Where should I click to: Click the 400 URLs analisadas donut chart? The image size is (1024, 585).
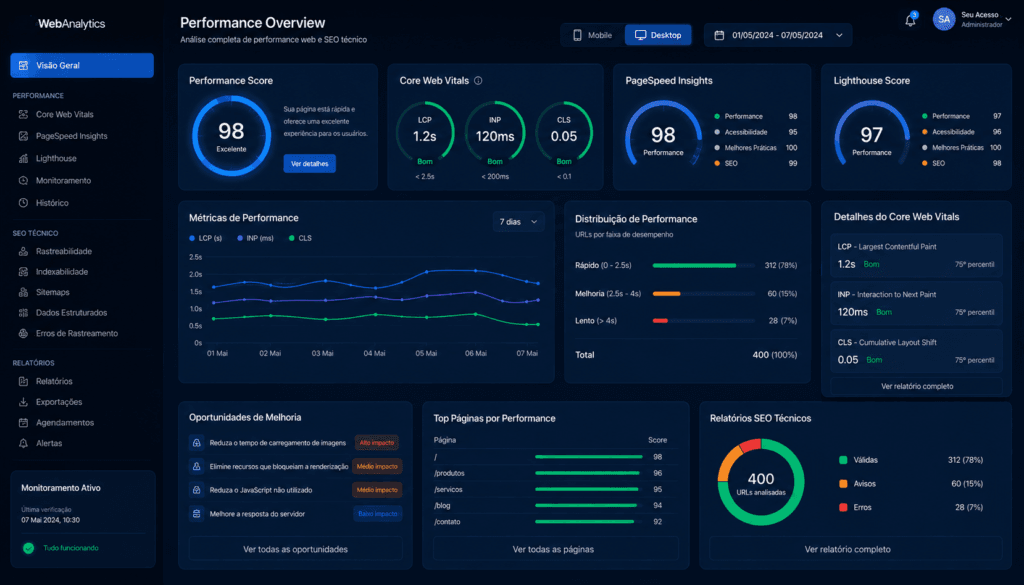[761, 482]
